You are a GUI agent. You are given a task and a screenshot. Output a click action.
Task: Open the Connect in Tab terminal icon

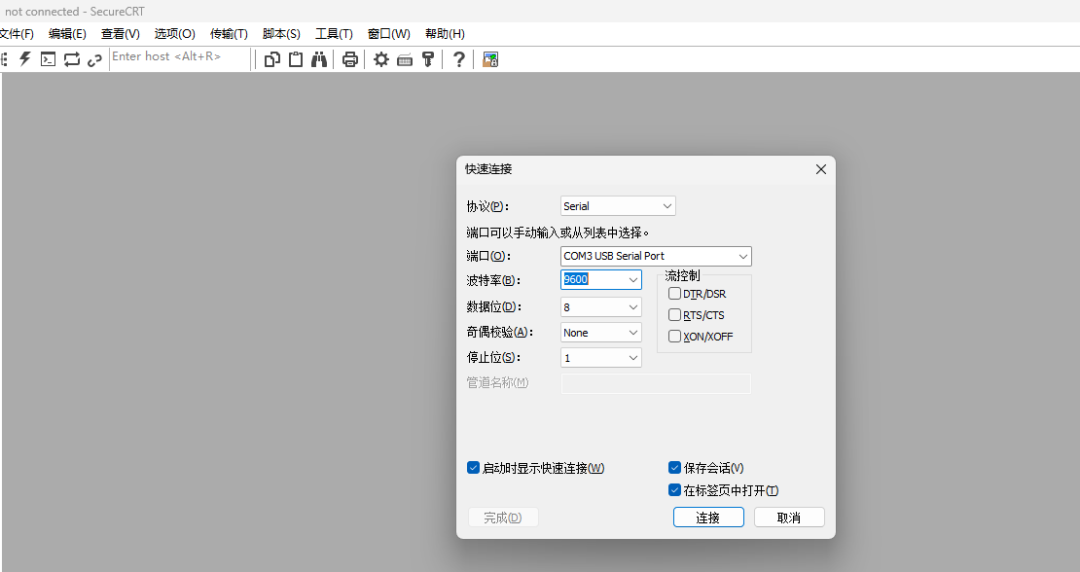tap(48, 59)
